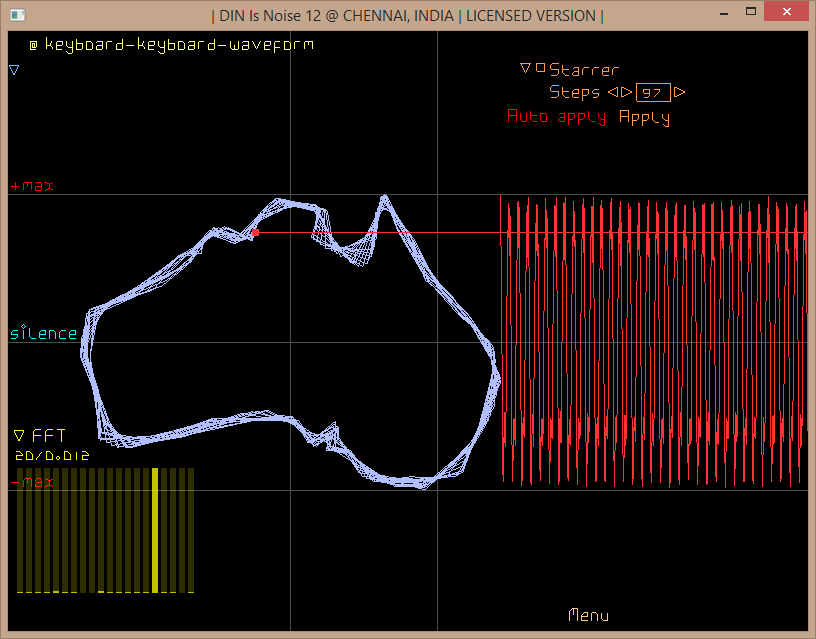
Task: Click the Steps arrow left of 97
Action: (x=626, y=92)
